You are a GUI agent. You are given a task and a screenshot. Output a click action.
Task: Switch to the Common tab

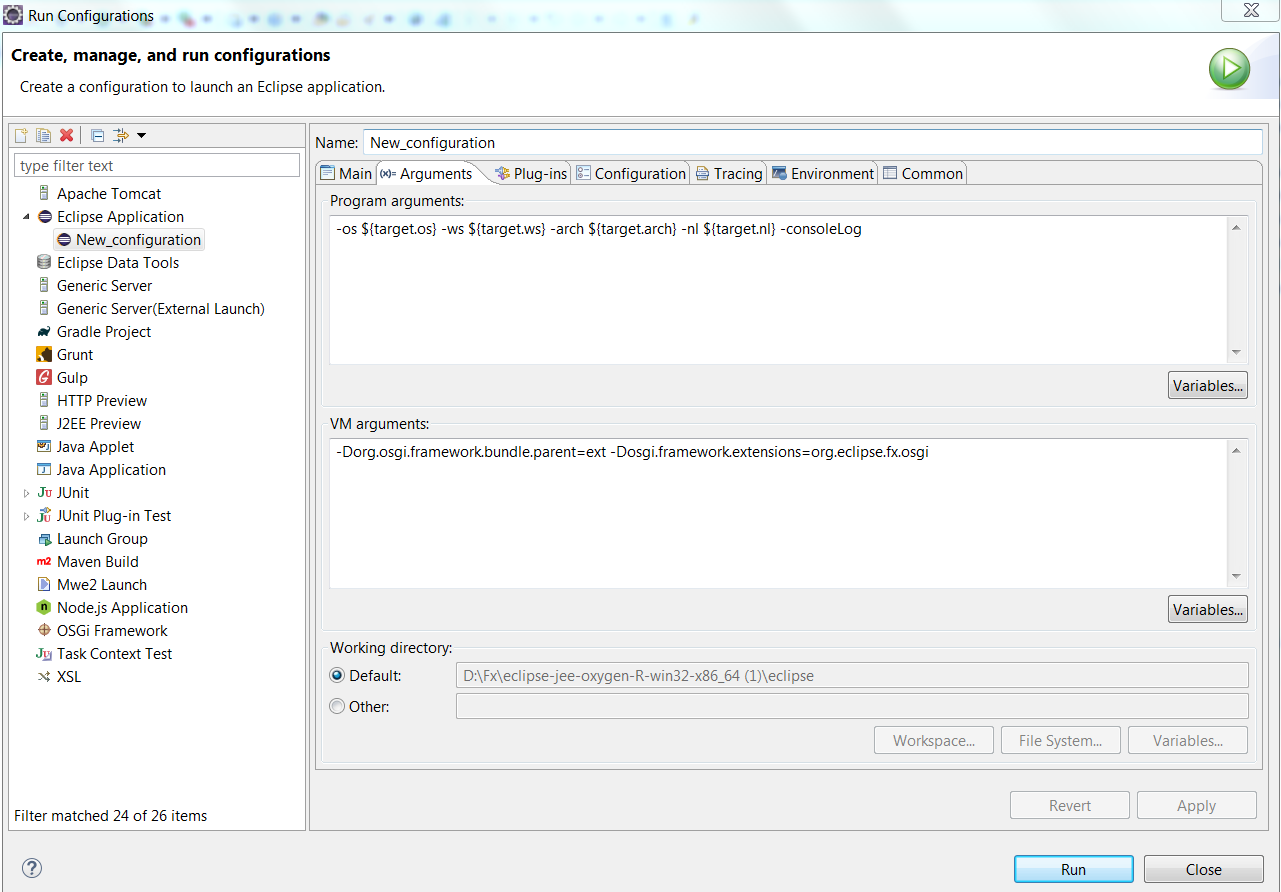(x=923, y=173)
